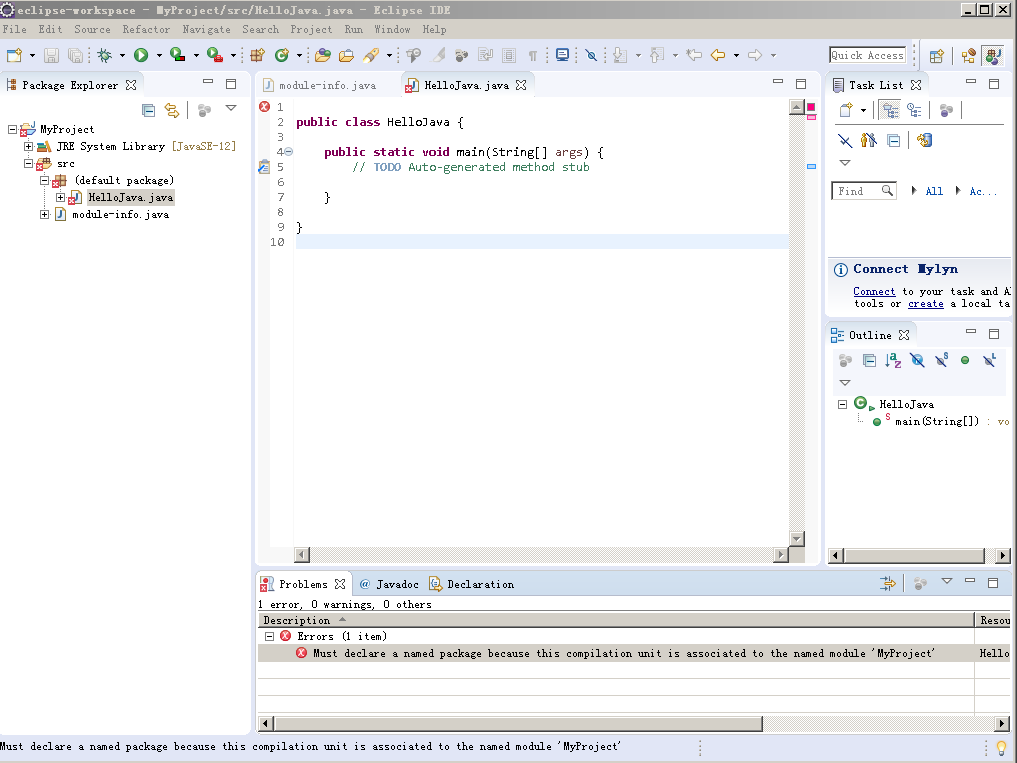Open the Package Explorer View Menu triangle
This screenshot has width=1017, height=763.
tap(231, 108)
